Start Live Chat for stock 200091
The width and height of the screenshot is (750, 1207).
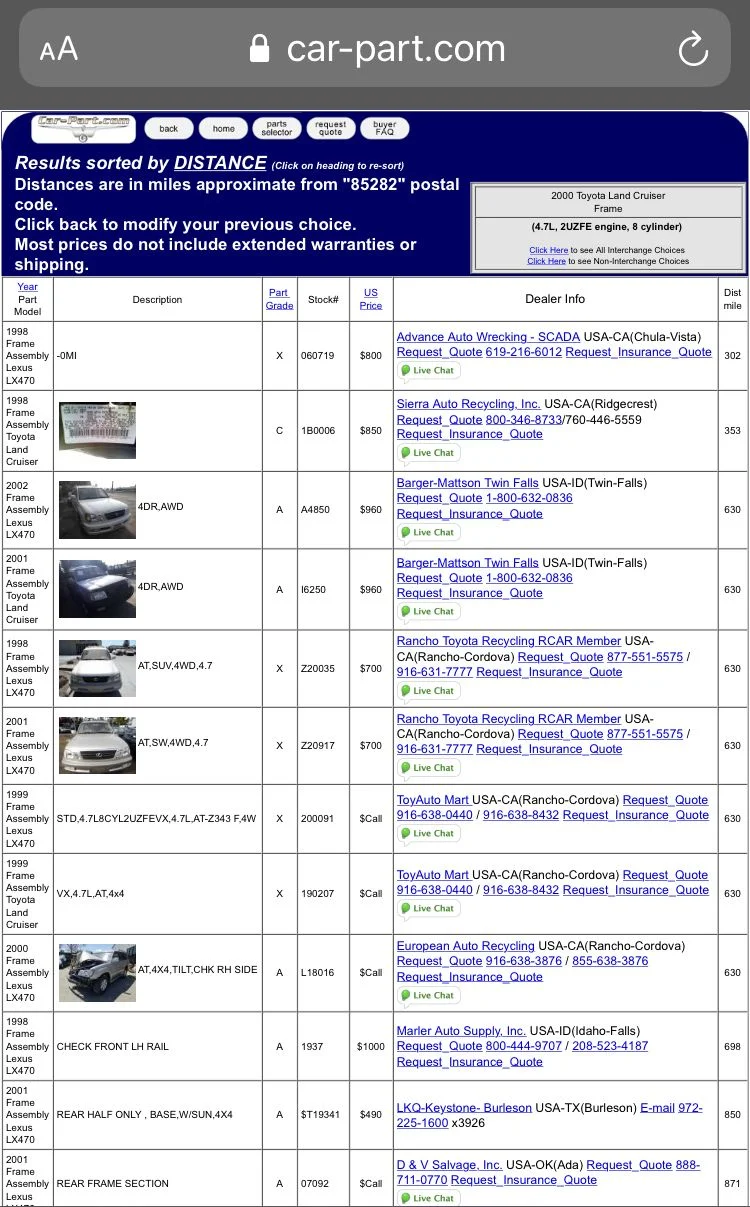click(x=428, y=833)
